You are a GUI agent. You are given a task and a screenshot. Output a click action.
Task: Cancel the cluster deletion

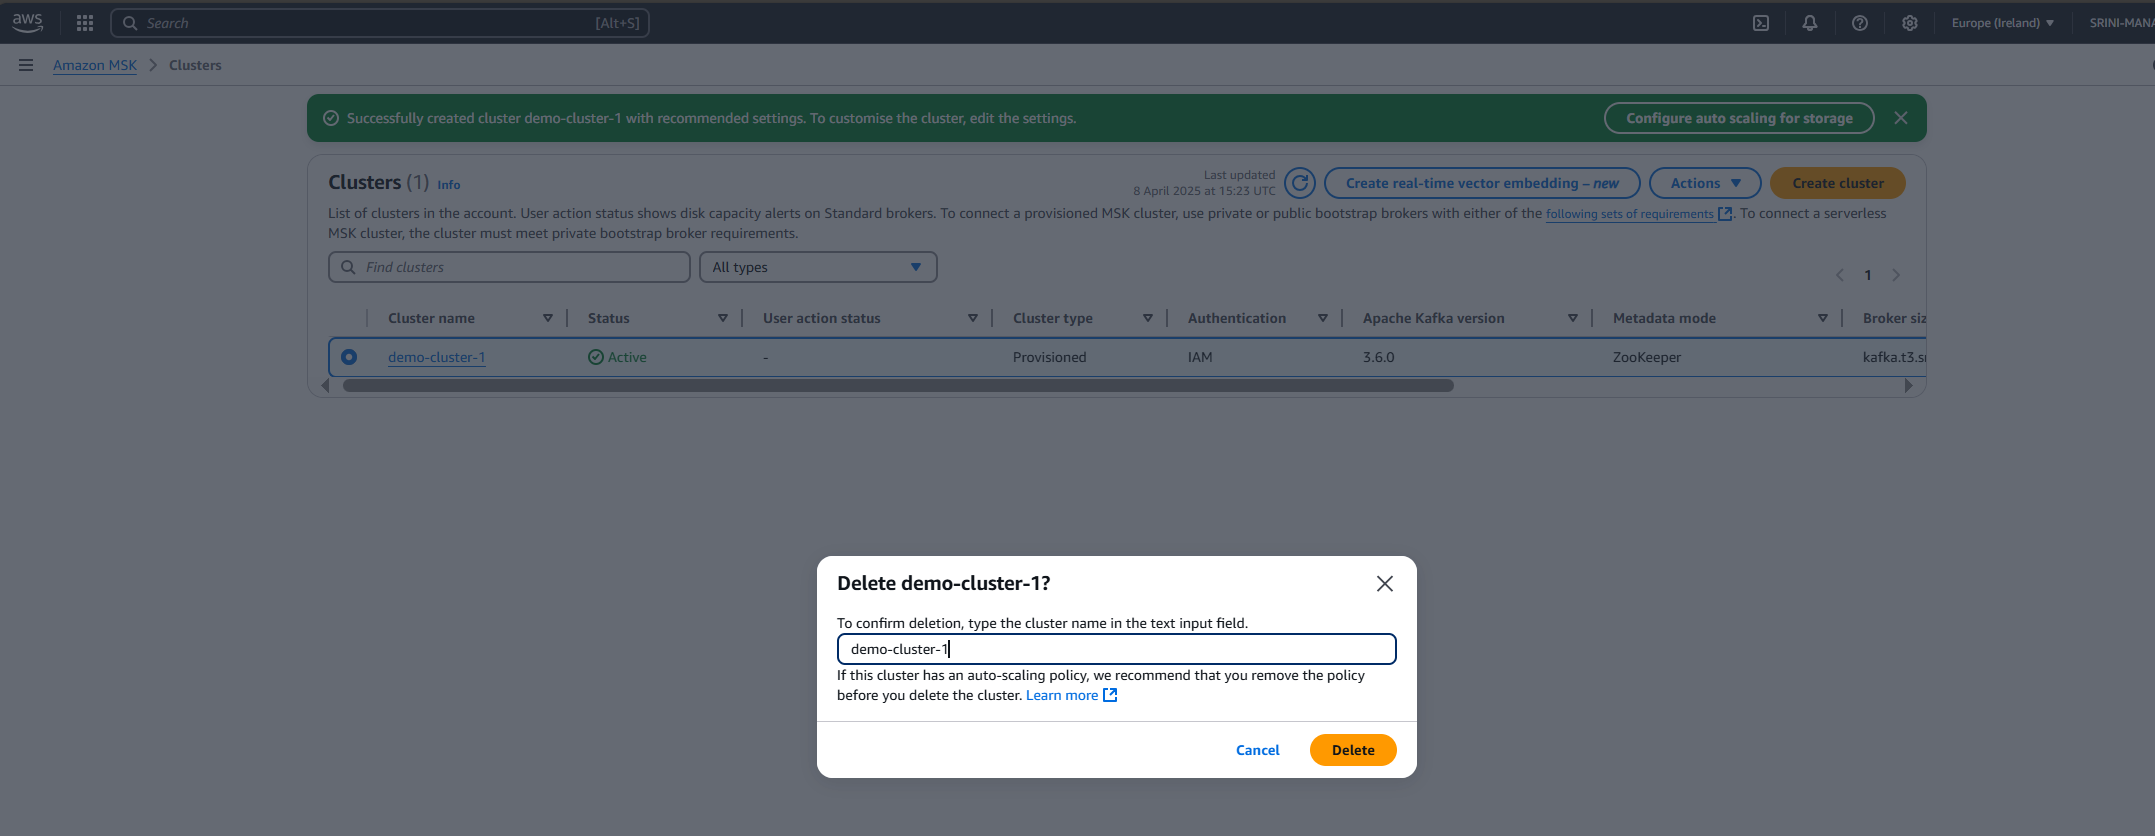(x=1258, y=750)
